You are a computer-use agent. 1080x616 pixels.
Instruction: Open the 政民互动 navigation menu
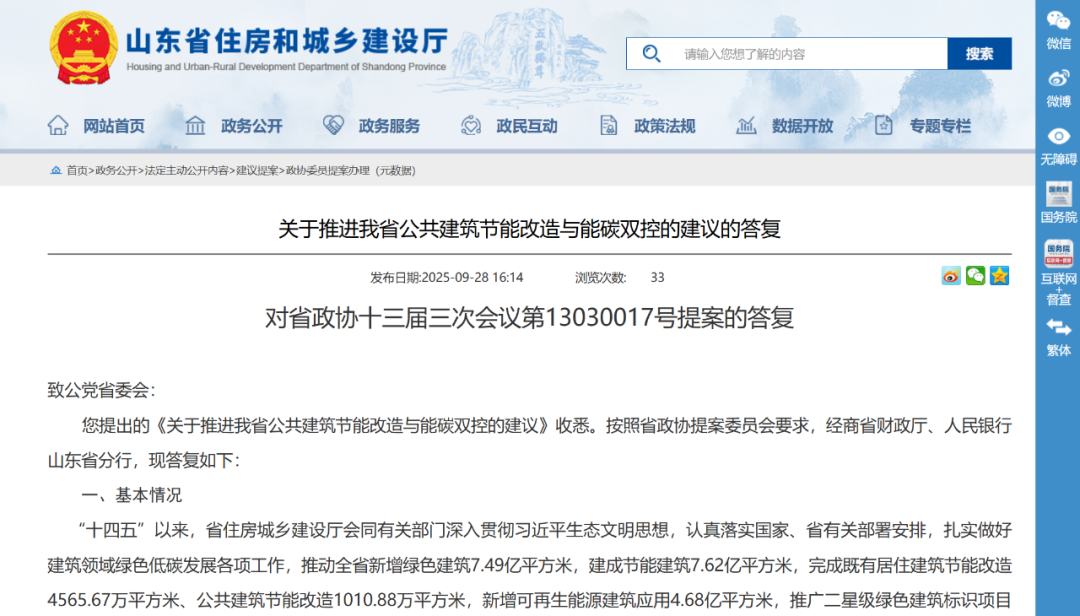click(x=509, y=126)
